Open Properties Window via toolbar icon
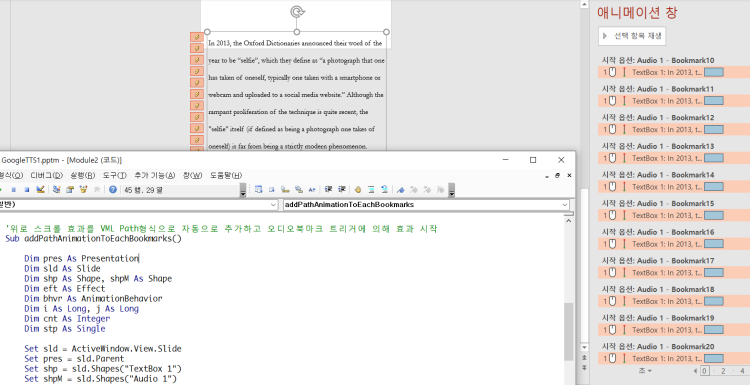 70,190
